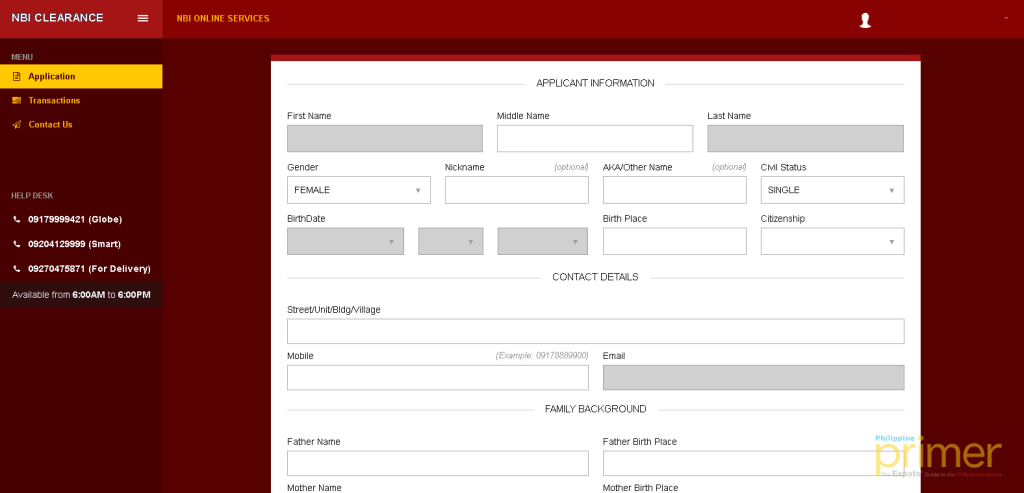The image size is (1024, 493).
Task: Expand the Civil Status dropdown showing SINGLE
Action: coord(832,190)
